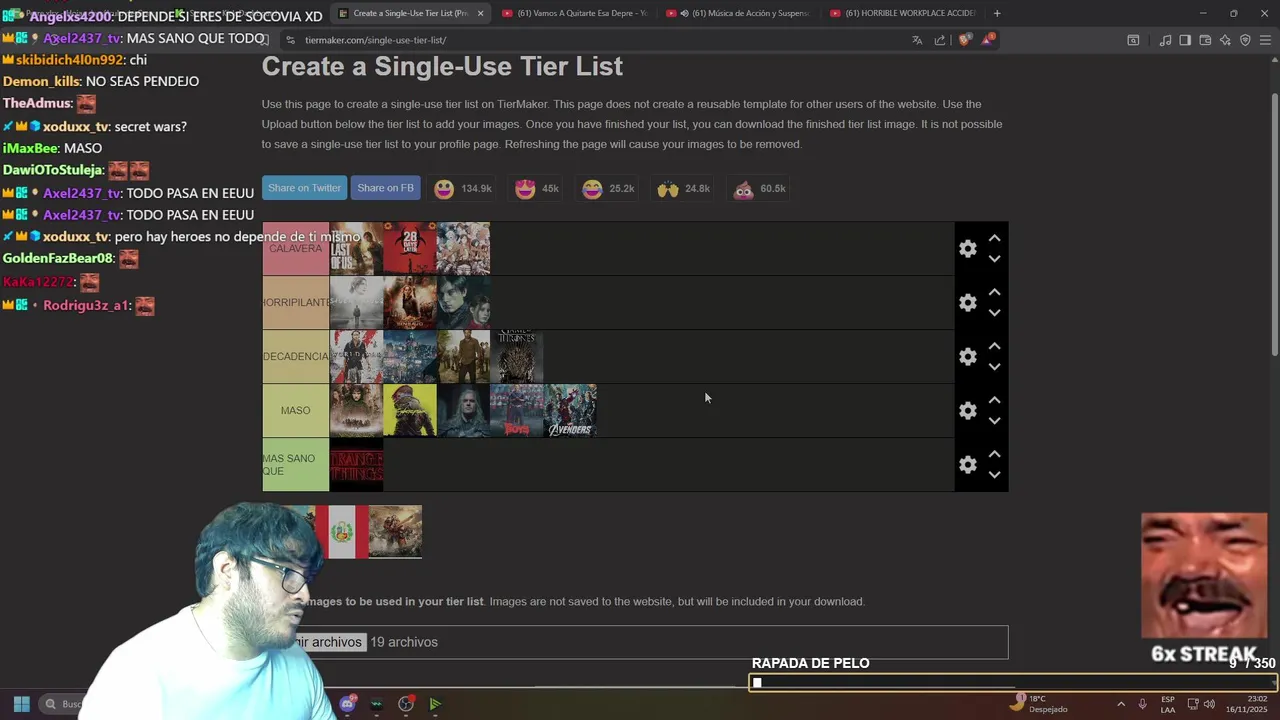1280x720 pixels.
Task: Click the translate page icon
Action: (x=917, y=40)
